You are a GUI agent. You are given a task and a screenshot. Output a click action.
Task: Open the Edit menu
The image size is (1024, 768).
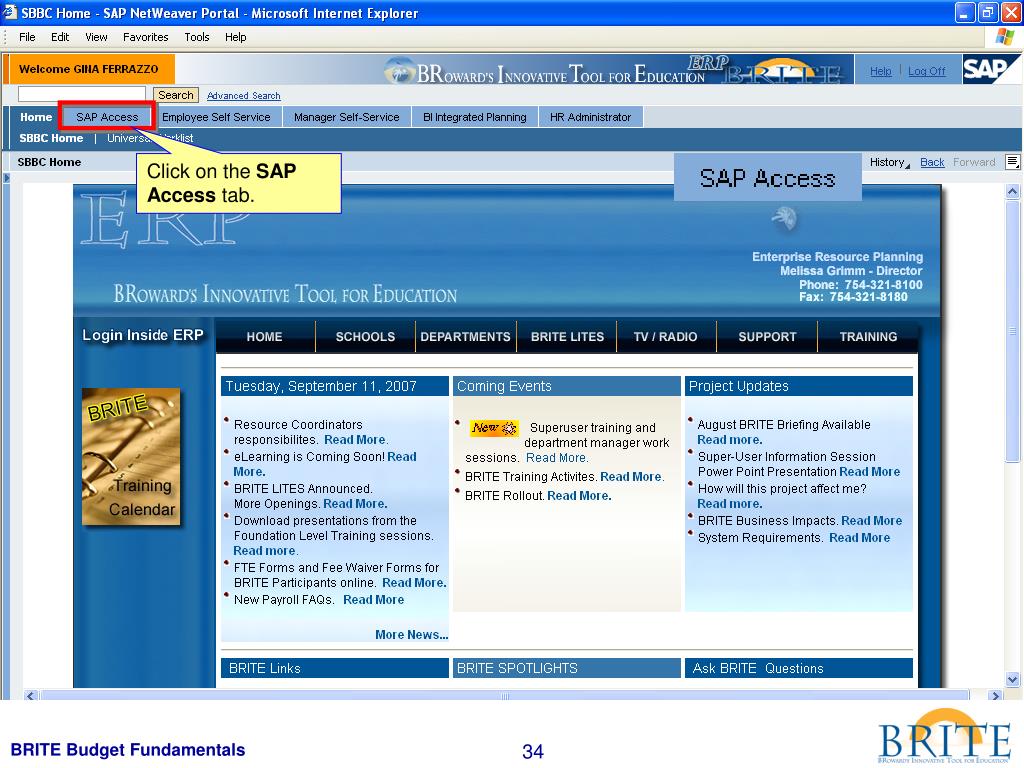pos(60,37)
